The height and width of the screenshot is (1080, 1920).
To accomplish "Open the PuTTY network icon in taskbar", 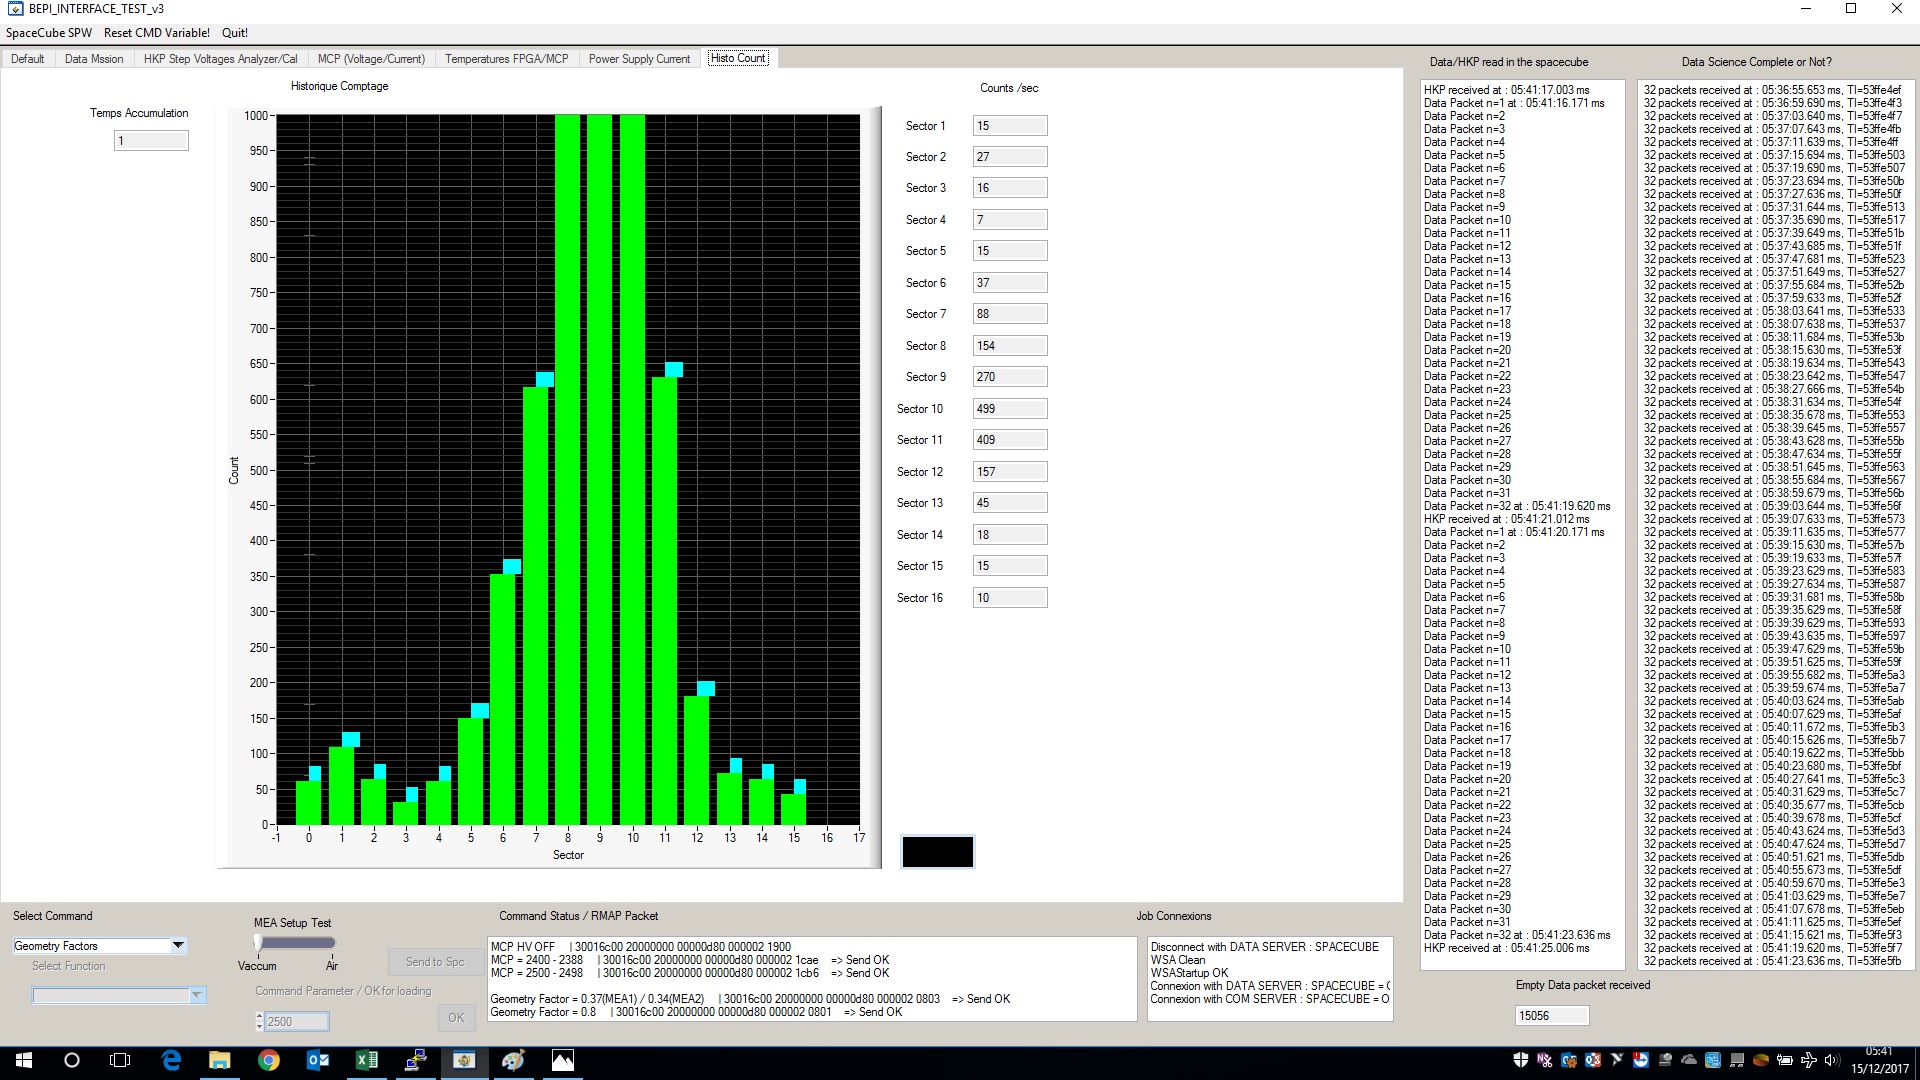I will tap(415, 1060).
